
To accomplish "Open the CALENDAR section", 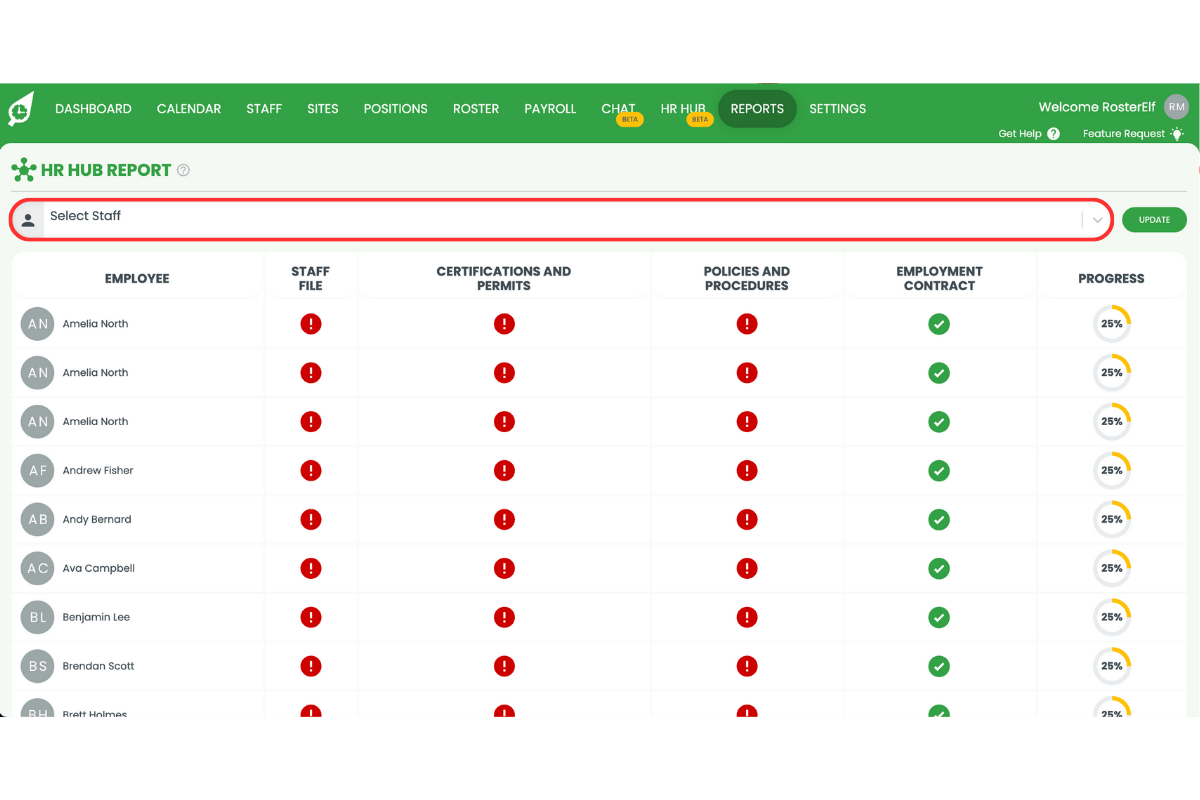I will pos(188,108).
